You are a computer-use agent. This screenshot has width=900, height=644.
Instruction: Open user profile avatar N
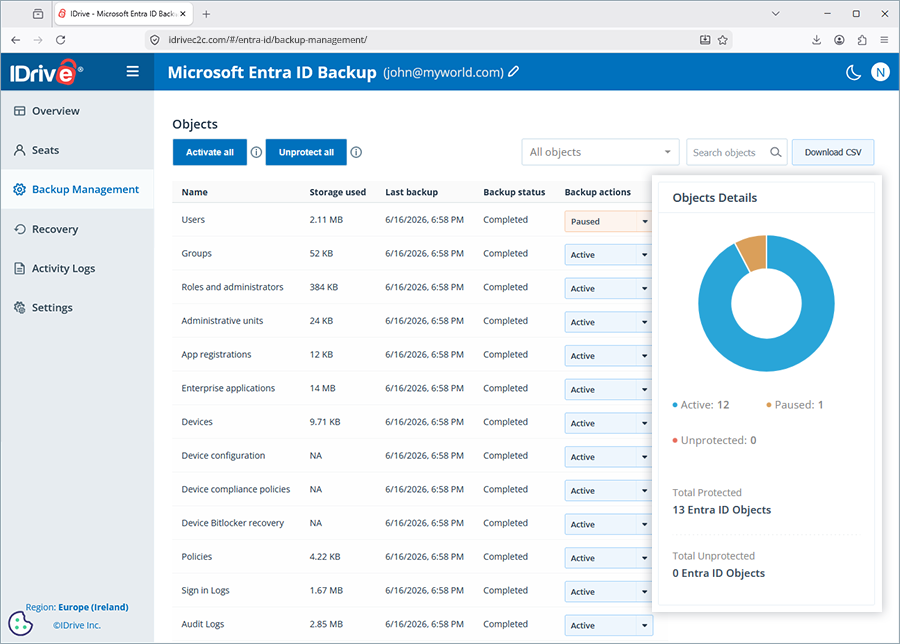coord(880,72)
